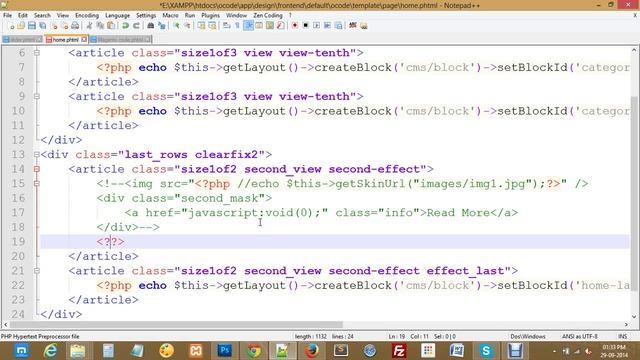The width and height of the screenshot is (640, 360).
Task: Stop macro recording with square icon
Action: (x=305, y=26)
